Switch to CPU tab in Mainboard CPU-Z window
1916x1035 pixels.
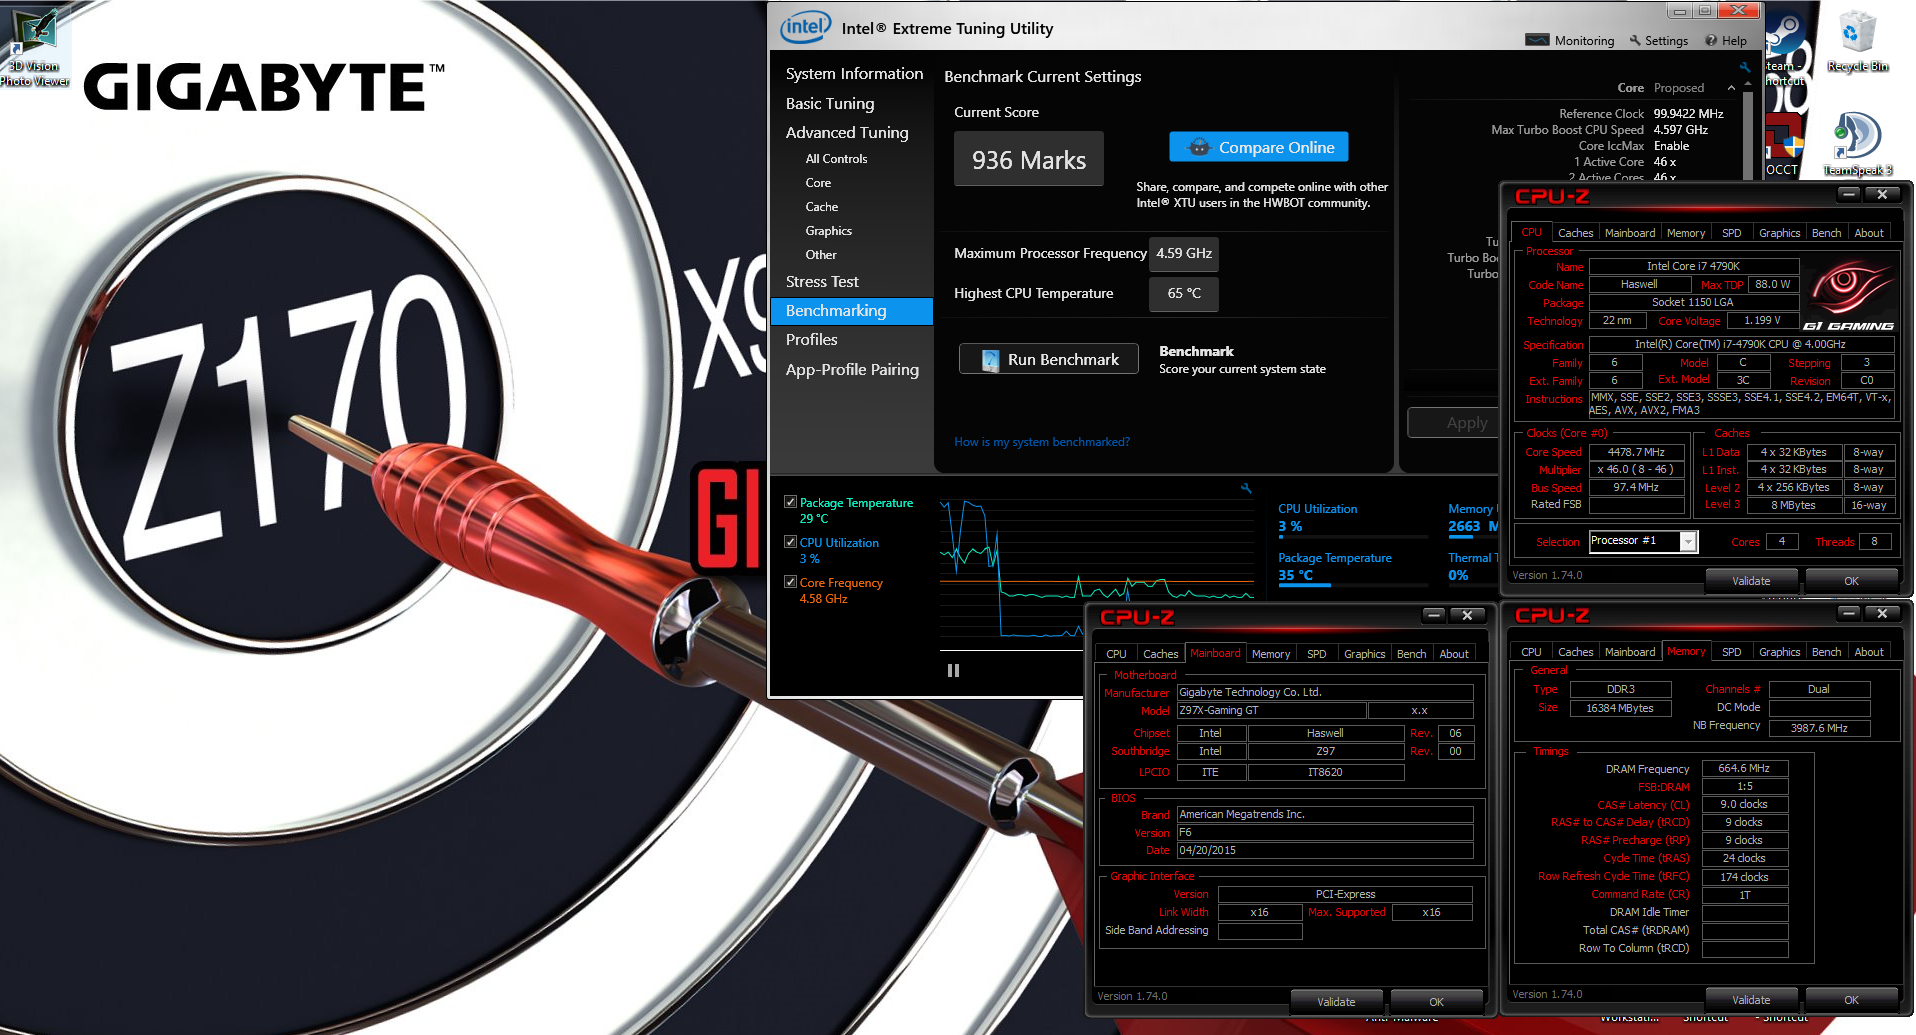(1116, 653)
